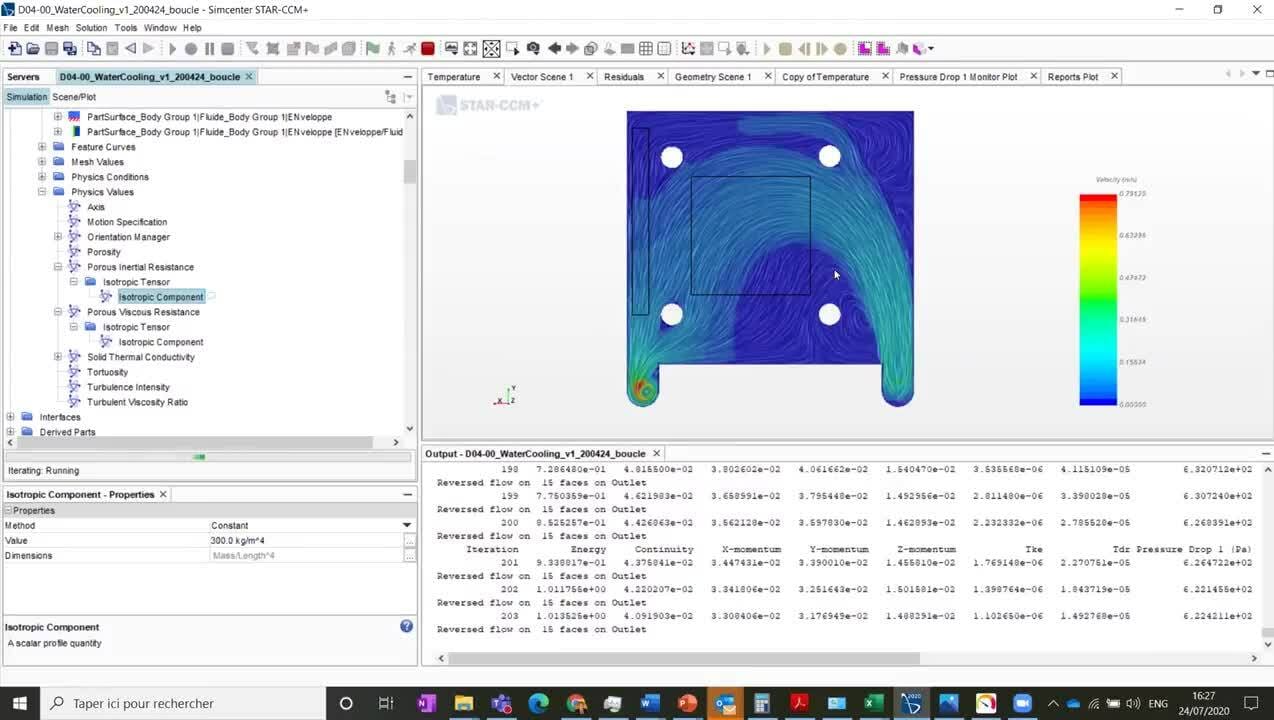The image size is (1274, 720).
Task: Switch to the Geometry Scene 1 tab
Action: [x=713, y=77]
